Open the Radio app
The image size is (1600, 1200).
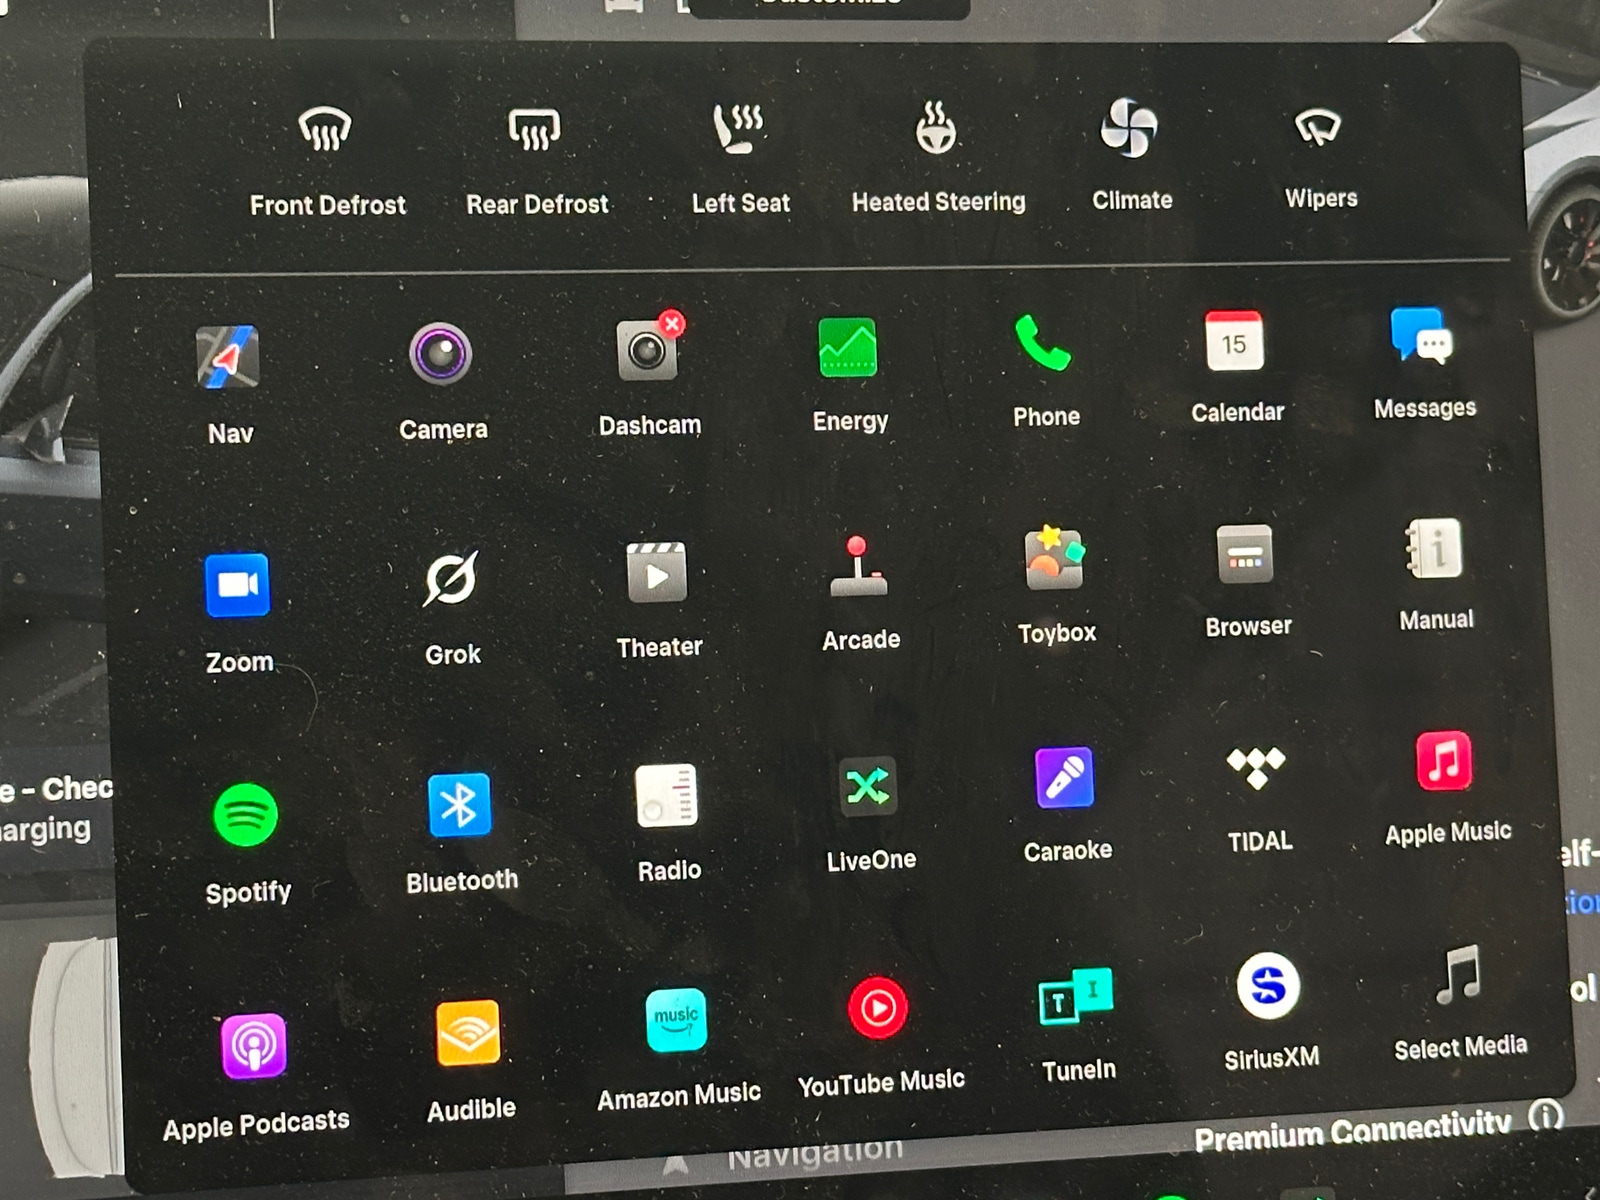pyautogui.click(x=666, y=796)
